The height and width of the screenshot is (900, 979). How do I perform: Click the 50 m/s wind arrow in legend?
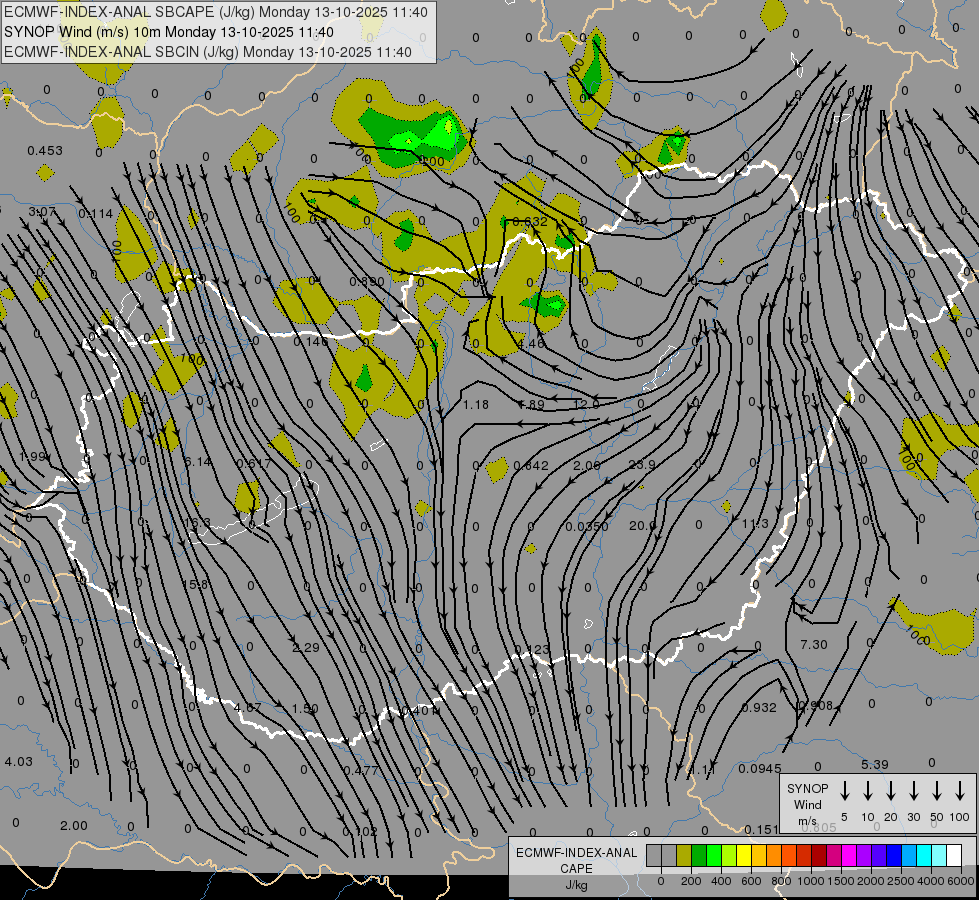[937, 791]
